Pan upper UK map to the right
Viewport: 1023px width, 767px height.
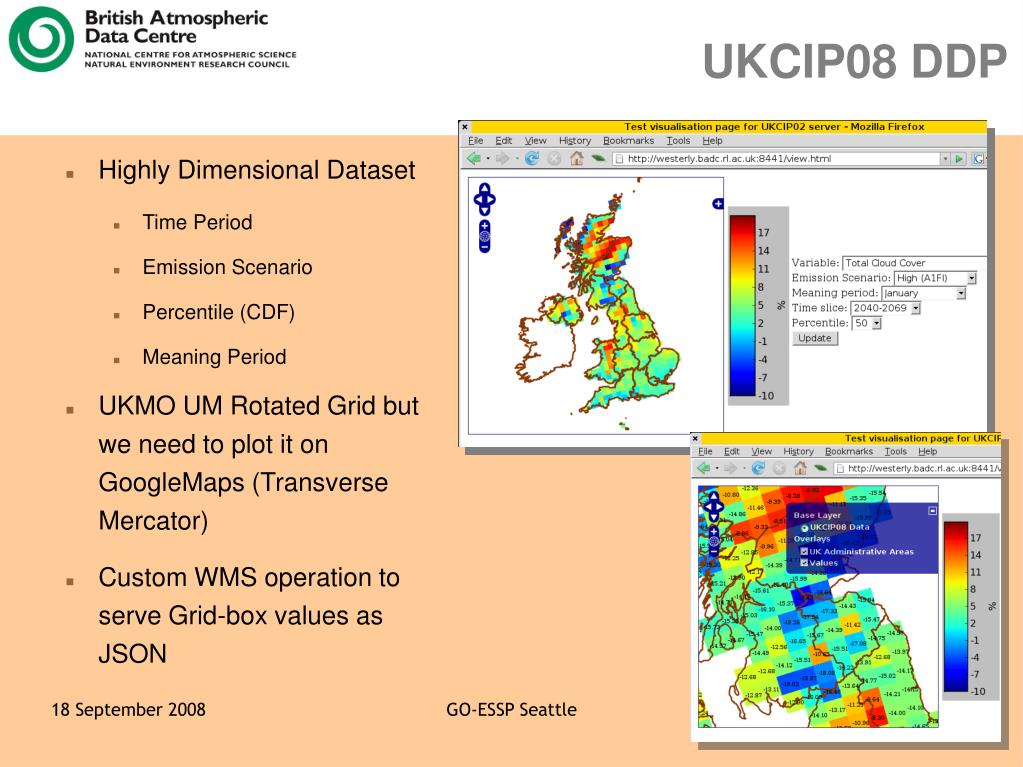[491, 200]
